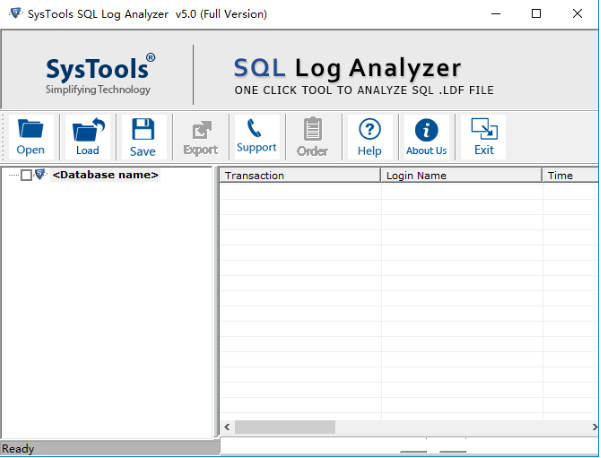Screen dimensions: 601x458
Task: Tick the Database name checkbox
Action: click(27, 175)
